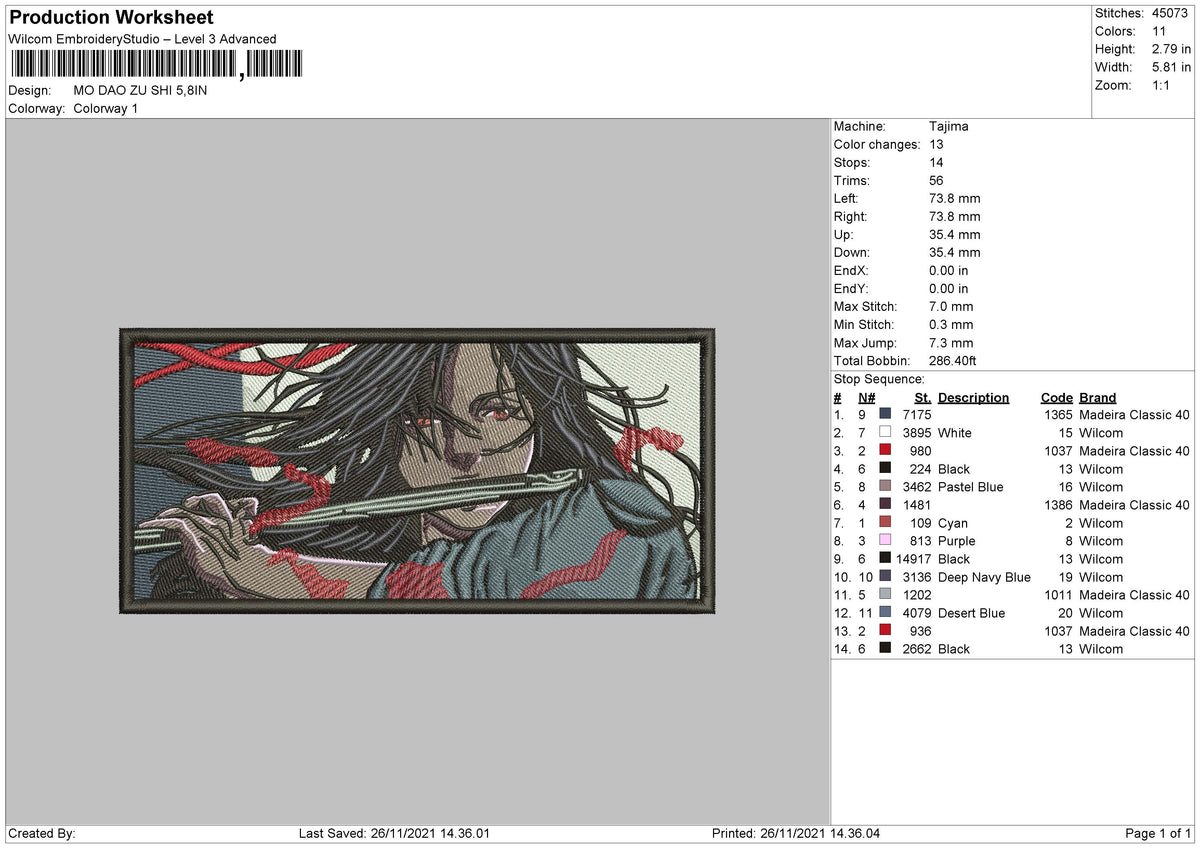Select the white swatch in stop 2
The width and height of the screenshot is (1200, 848).
pyautogui.click(x=885, y=432)
